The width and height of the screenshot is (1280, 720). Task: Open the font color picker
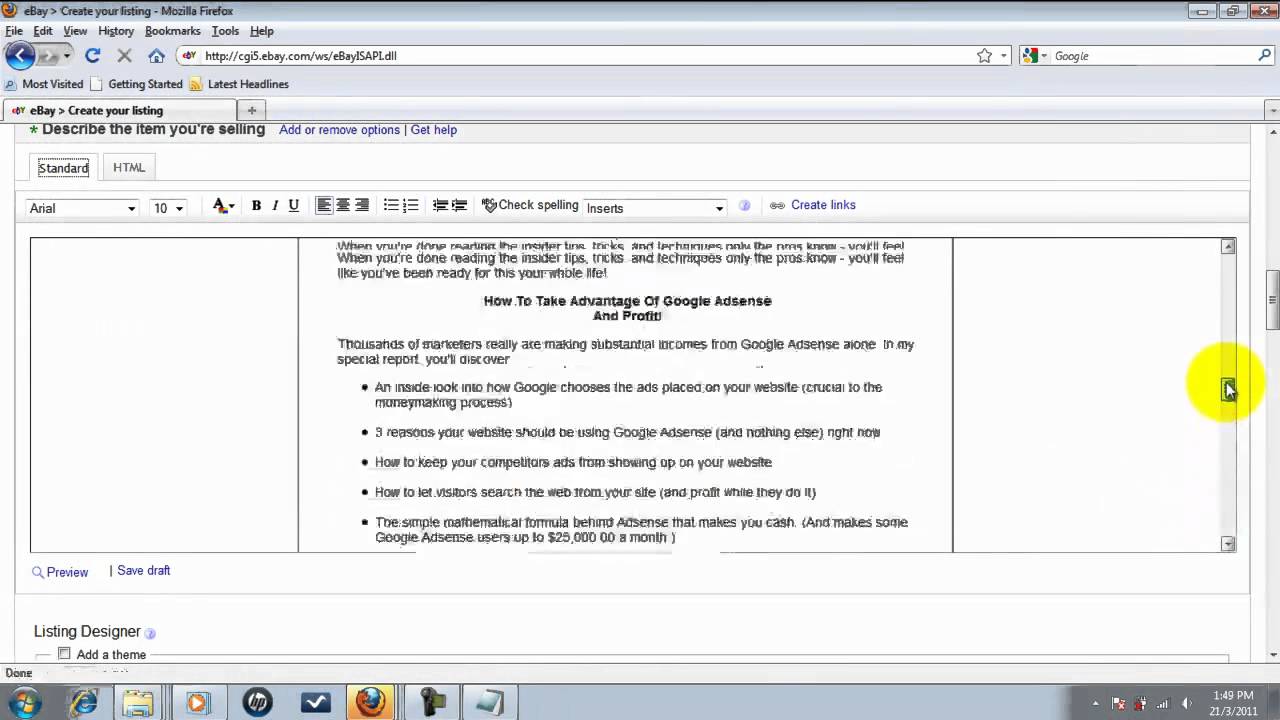223,206
